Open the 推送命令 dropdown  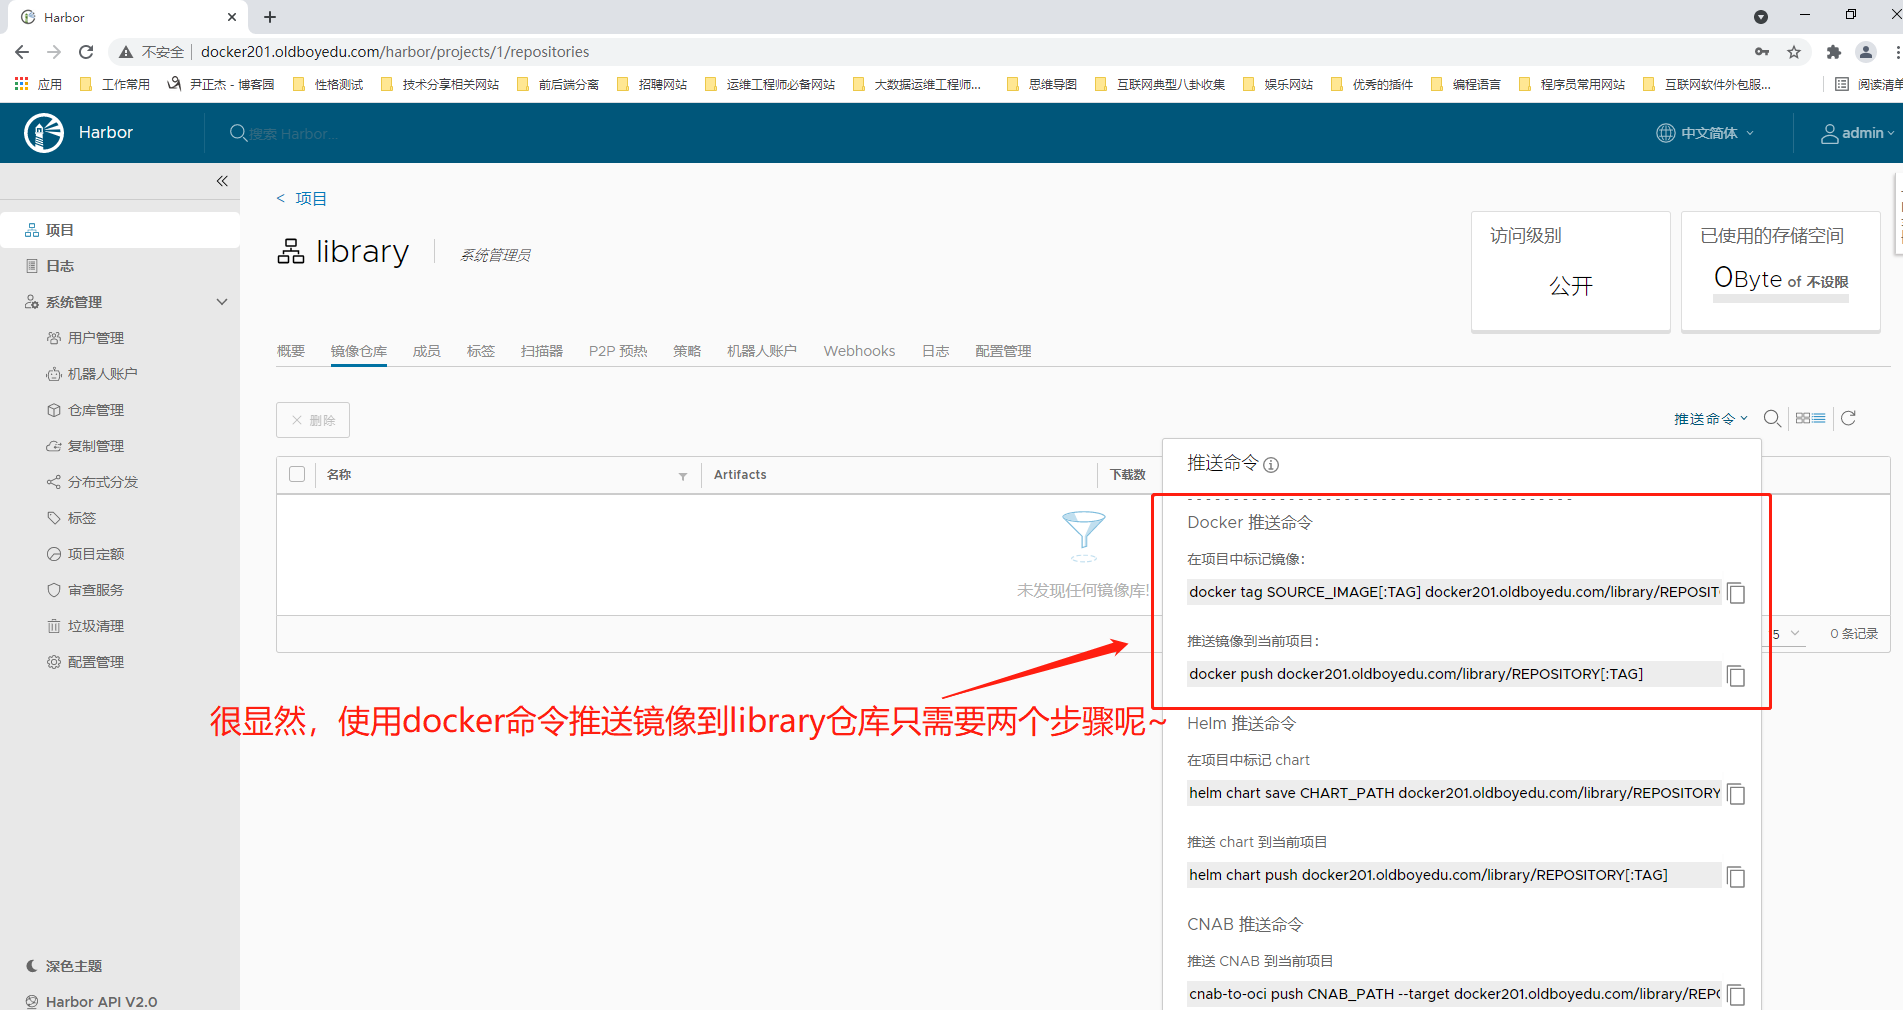[1710, 419]
